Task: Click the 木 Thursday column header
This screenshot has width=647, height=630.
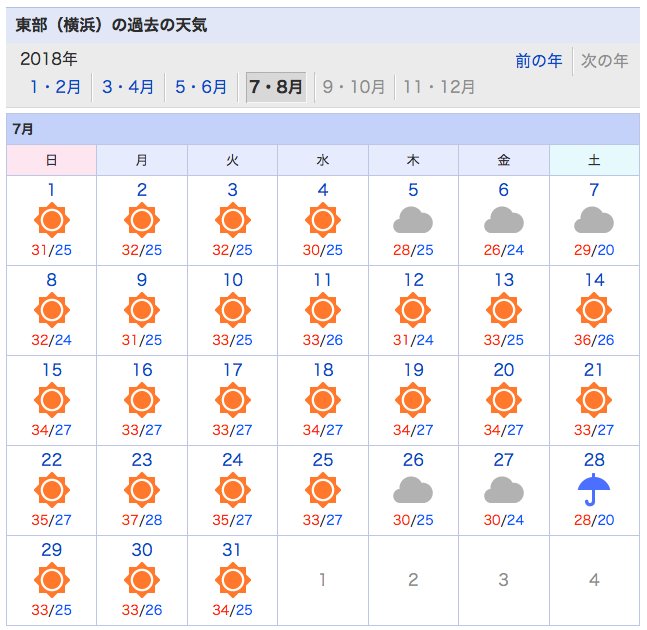Action: pyautogui.click(x=413, y=160)
